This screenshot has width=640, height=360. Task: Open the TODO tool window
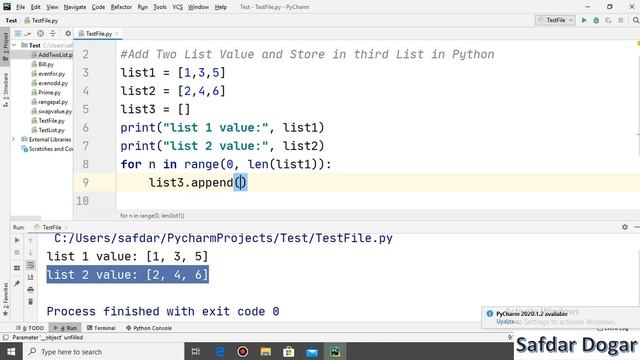pyautogui.click(x=31, y=328)
